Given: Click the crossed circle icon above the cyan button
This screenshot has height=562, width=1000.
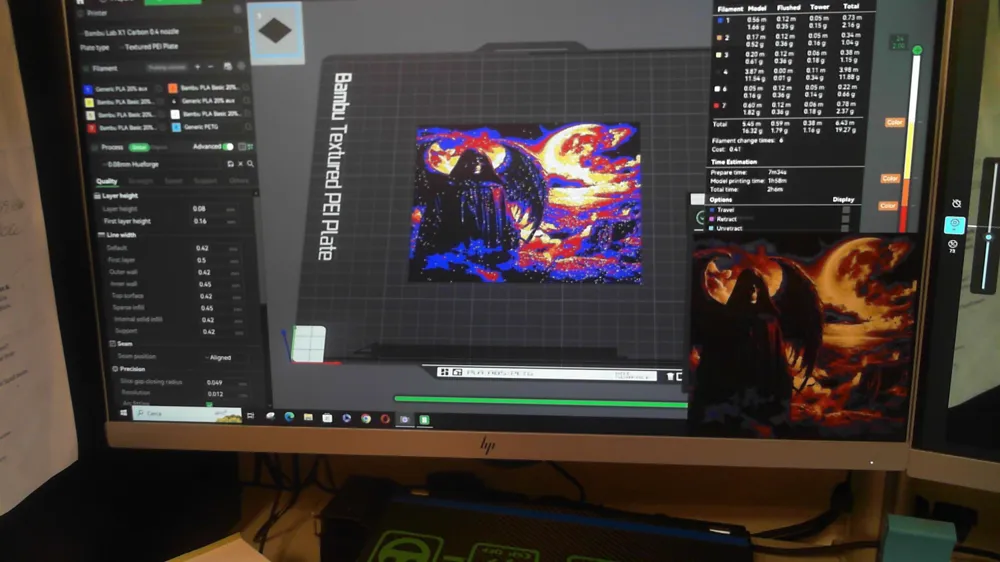Looking at the screenshot, I should tap(956, 203).
